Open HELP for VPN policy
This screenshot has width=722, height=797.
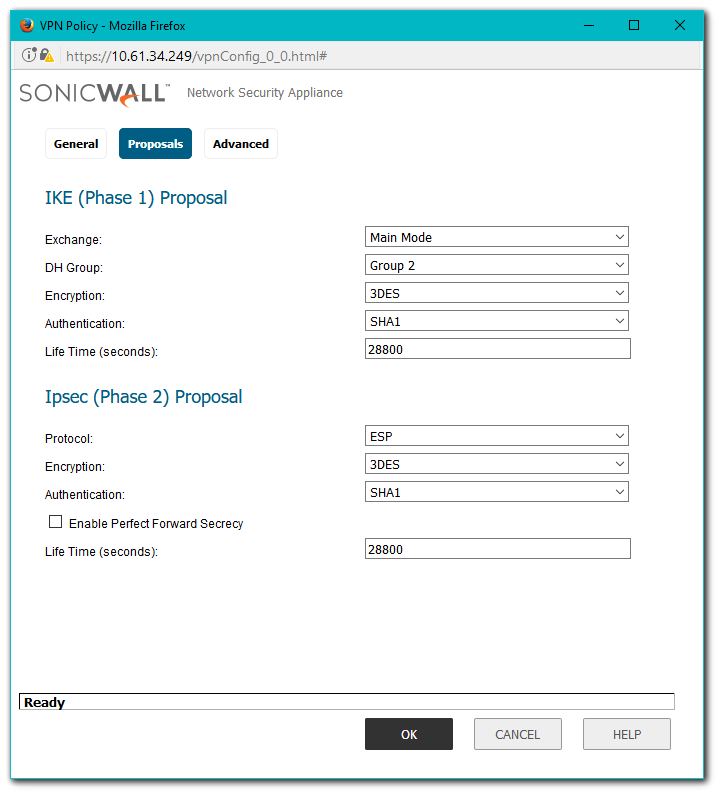click(626, 734)
